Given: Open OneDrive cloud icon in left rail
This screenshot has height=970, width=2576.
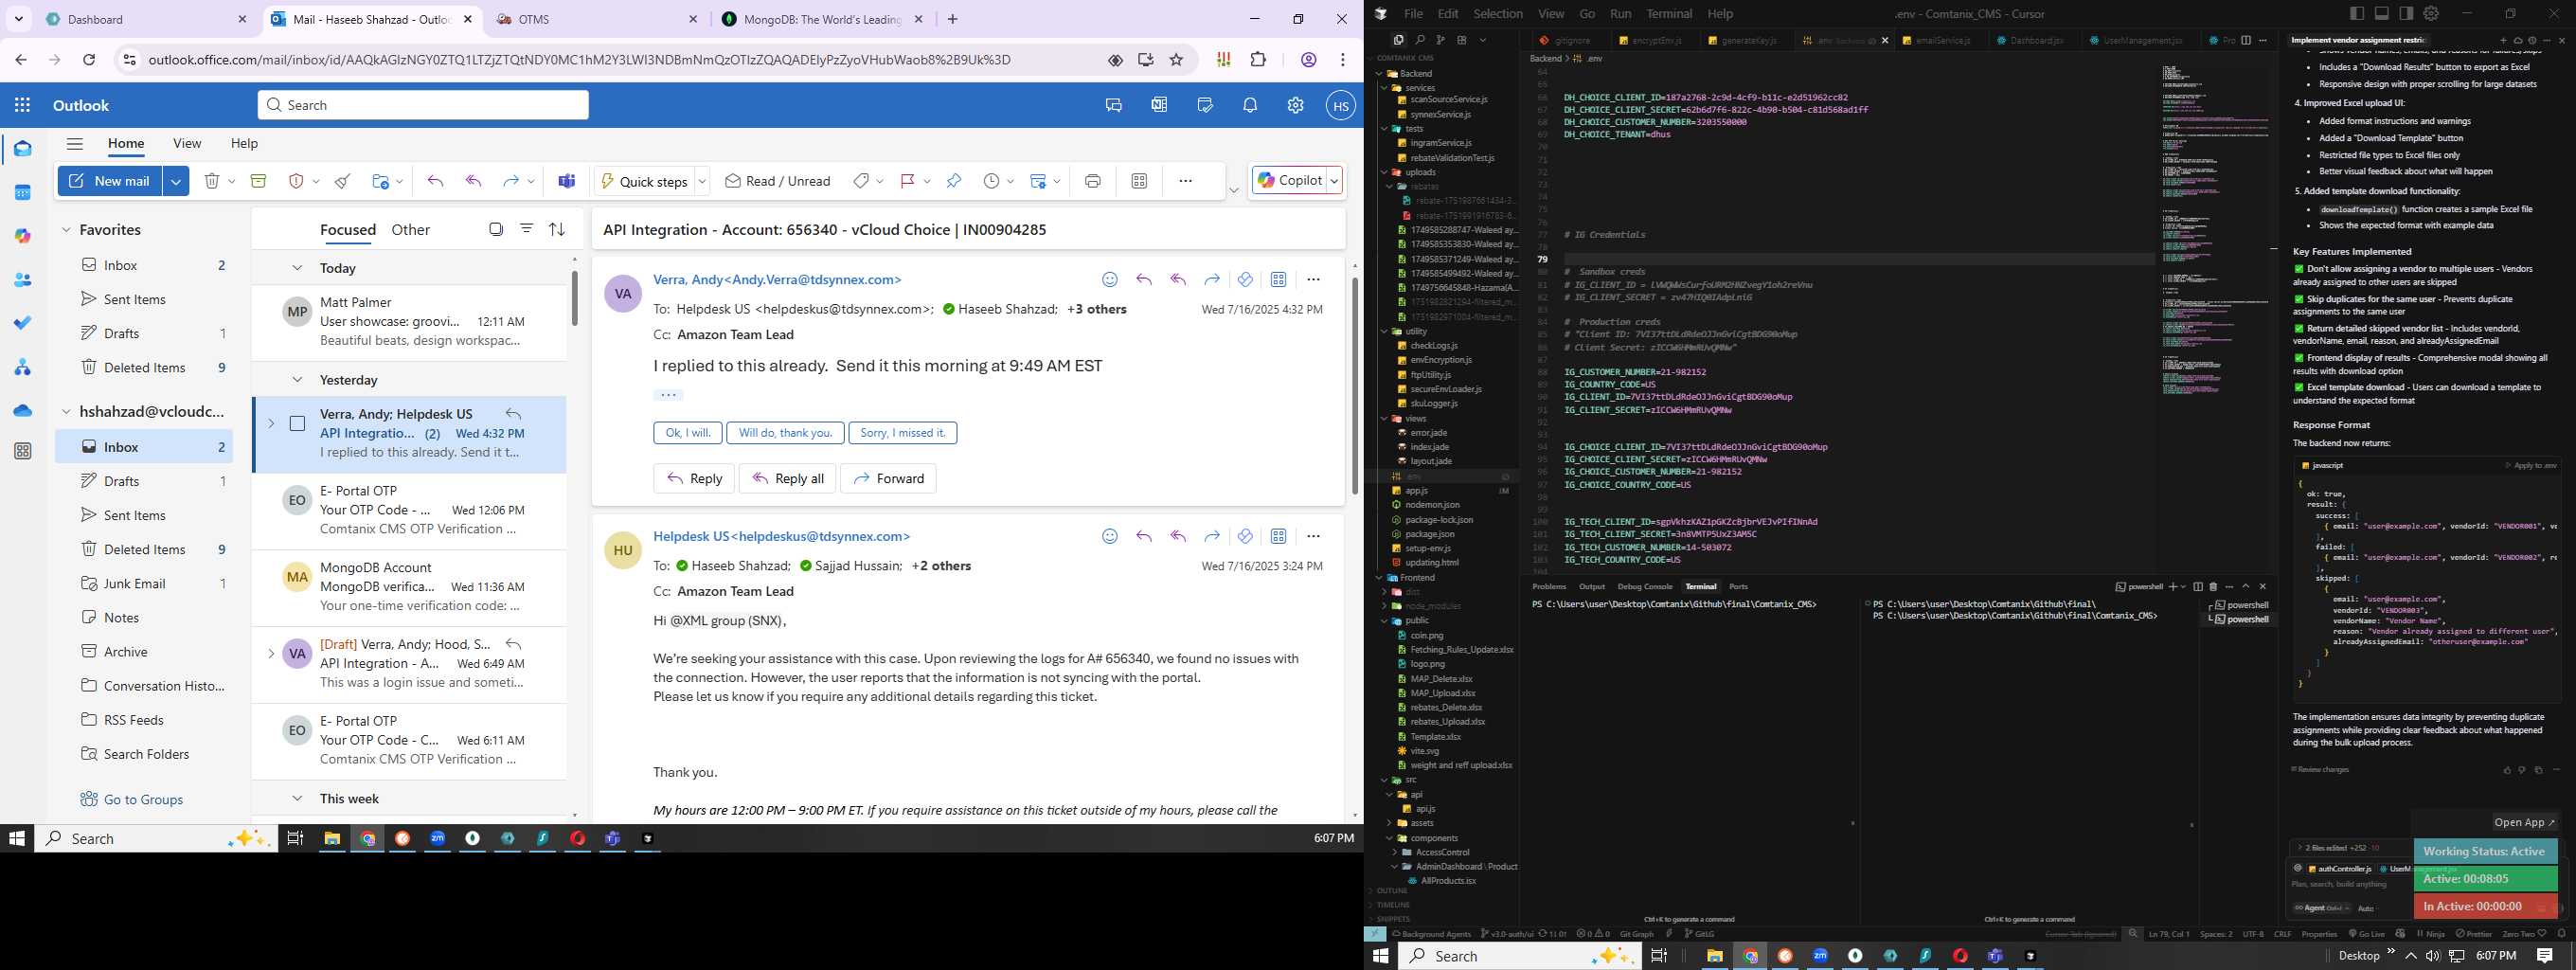Looking at the screenshot, I should tap(23, 410).
